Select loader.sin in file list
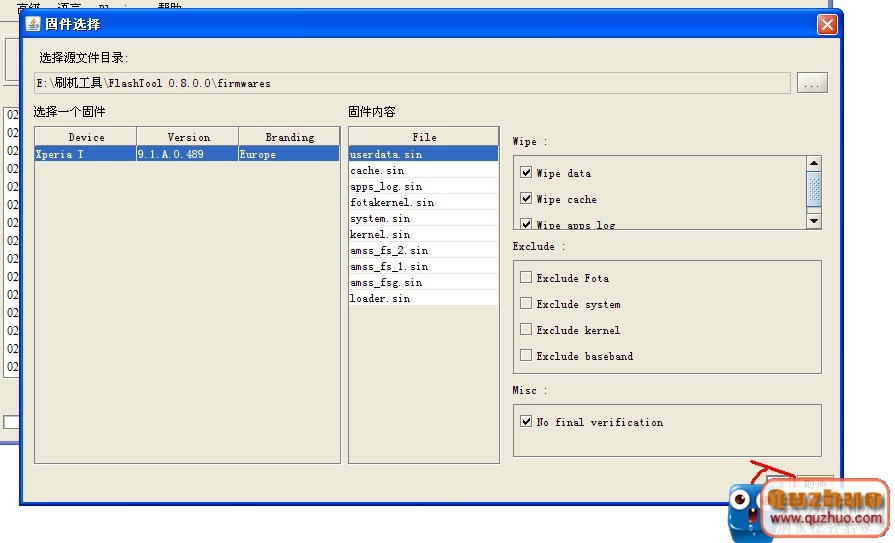This screenshot has height=543, width=895. coord(424,298)
